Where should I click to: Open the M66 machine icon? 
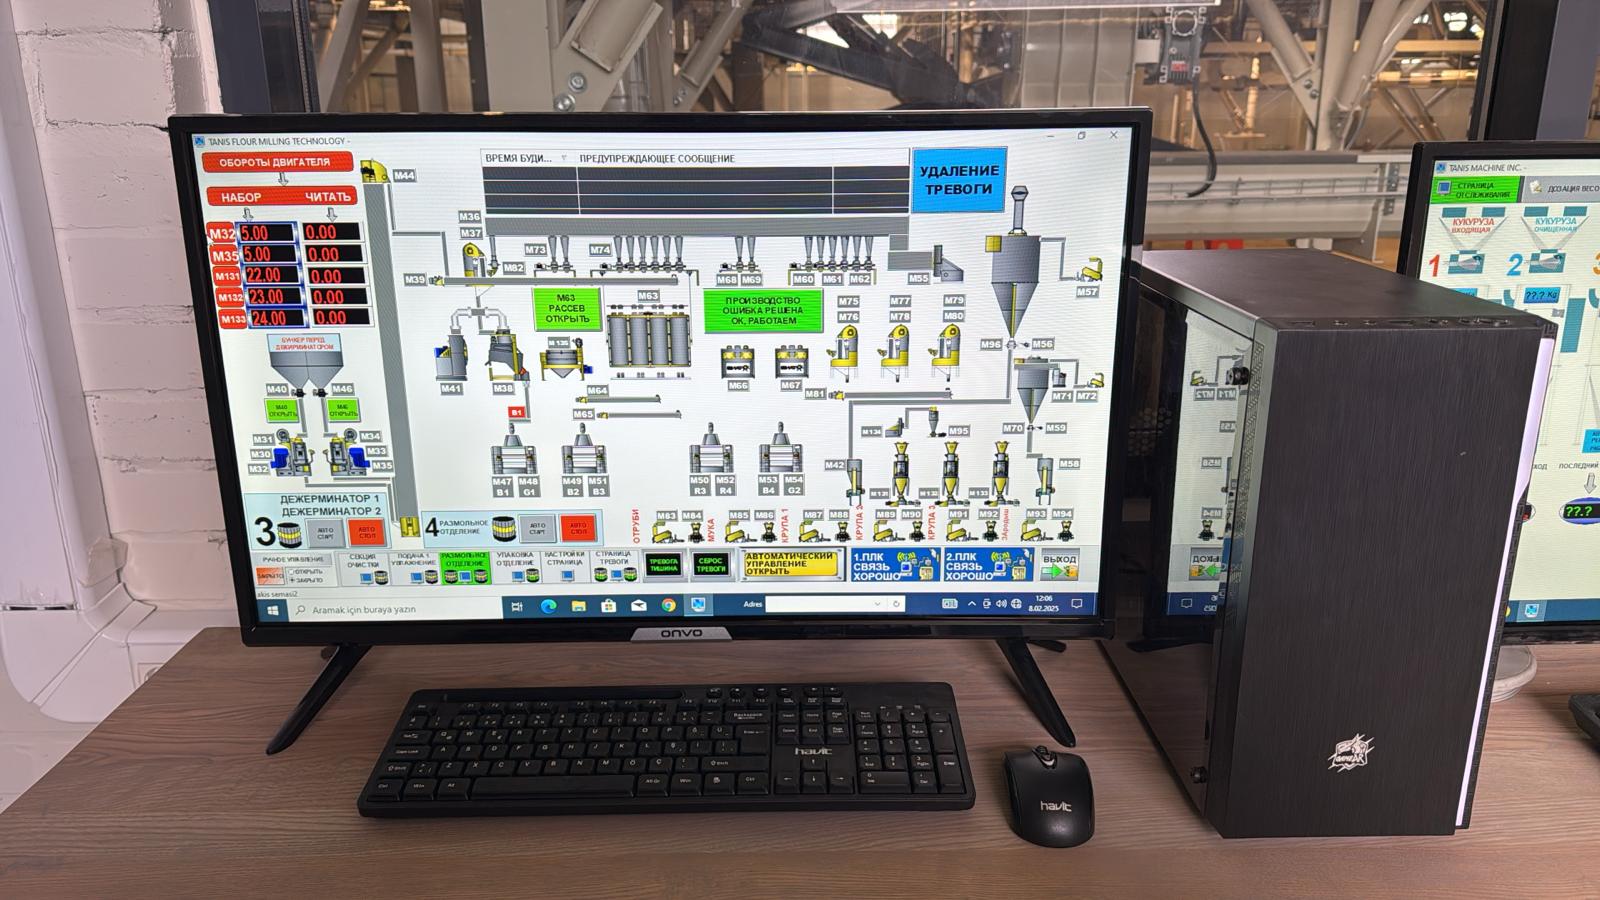(738, 362)
